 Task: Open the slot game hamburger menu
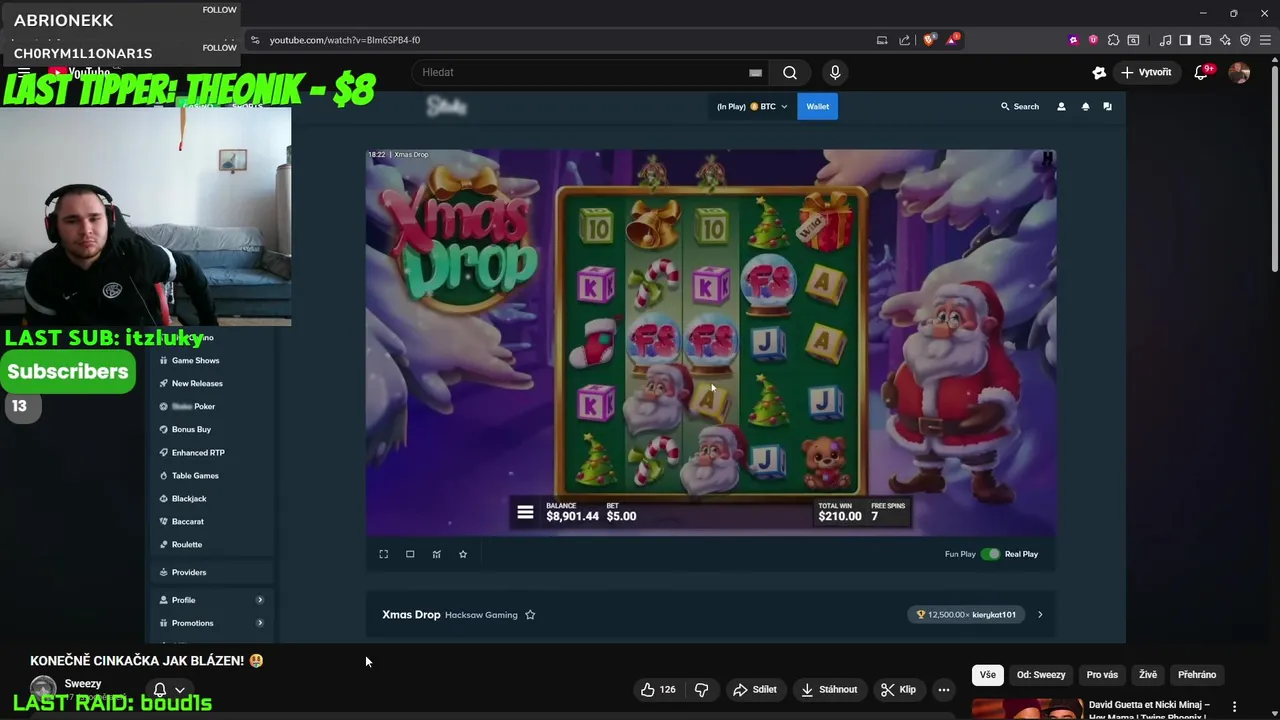pyautogui.click(x=525, y=513)
